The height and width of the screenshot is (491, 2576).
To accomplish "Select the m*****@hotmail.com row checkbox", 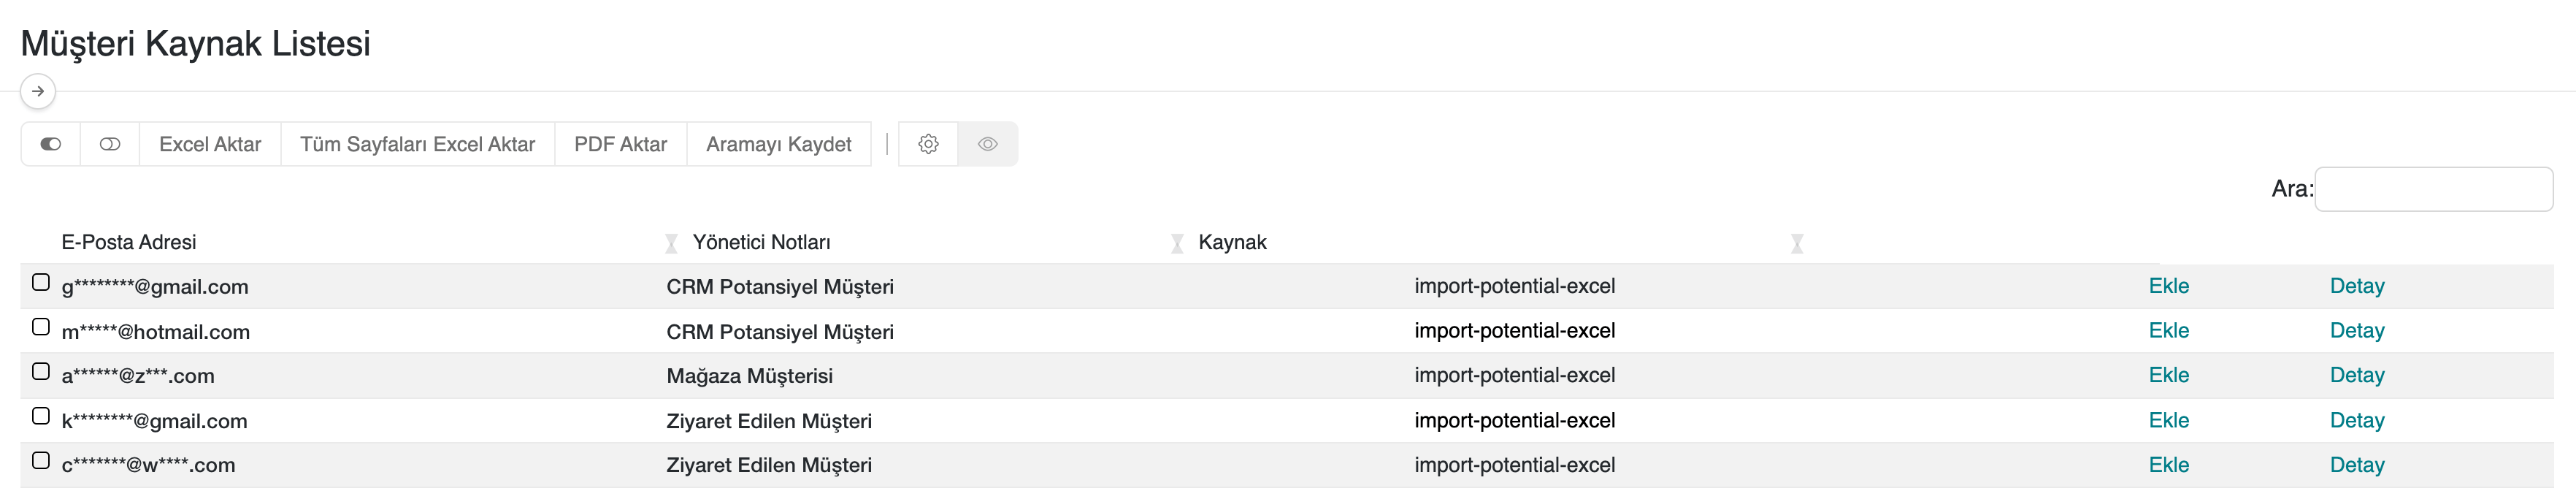I will [x=41, y=327].
